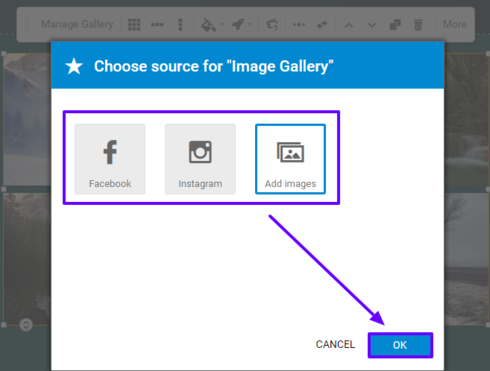The height and width of the screenshot is (371, 490).
Task: Open the More menu in toolbar
Action: tap(455, 24)
